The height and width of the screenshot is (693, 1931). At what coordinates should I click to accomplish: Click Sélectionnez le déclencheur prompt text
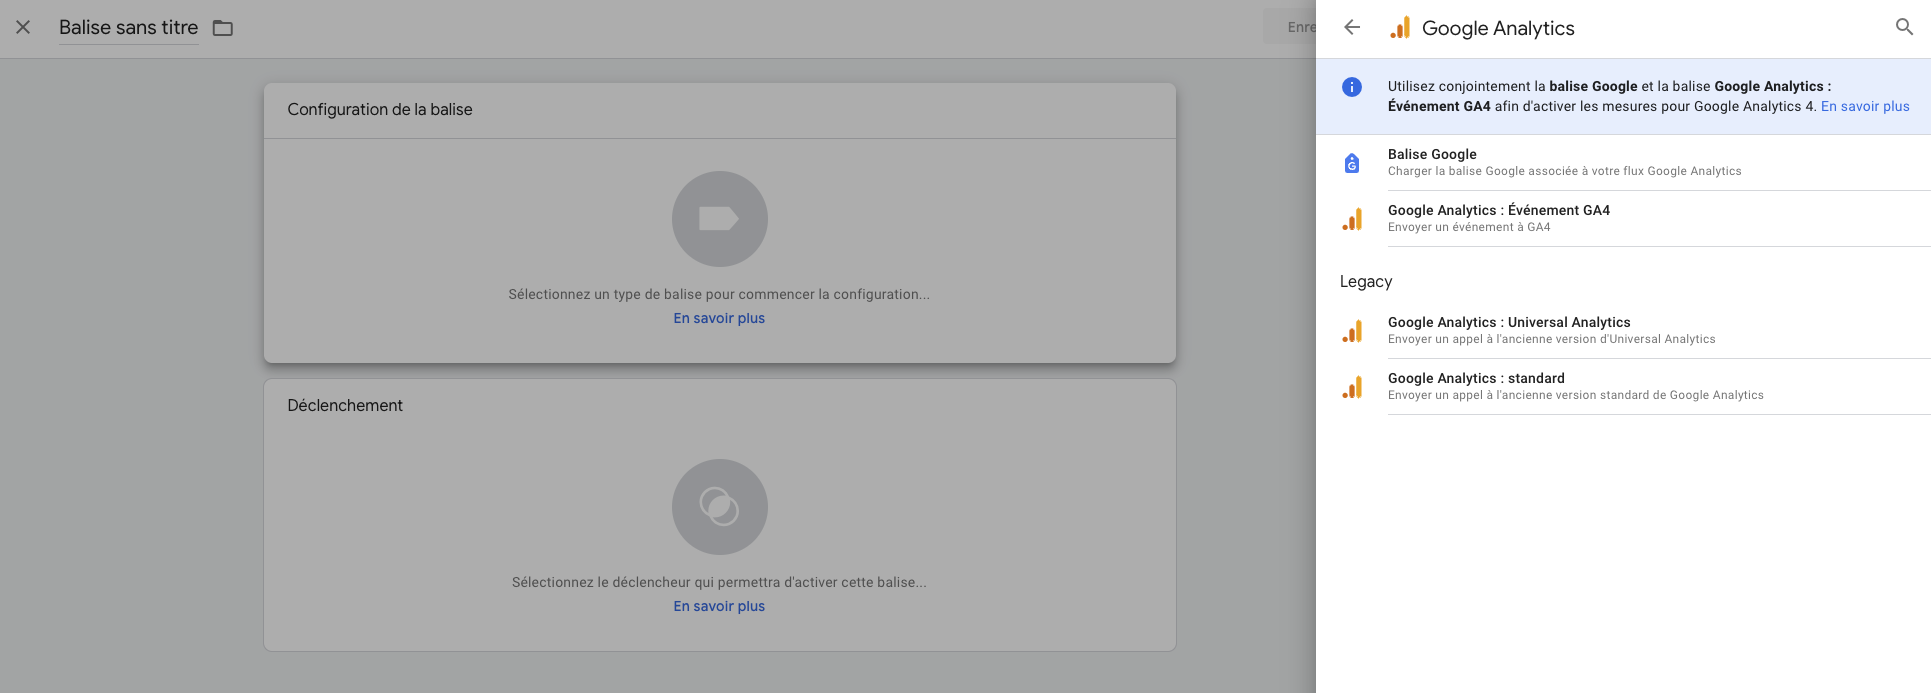point(719,582)
